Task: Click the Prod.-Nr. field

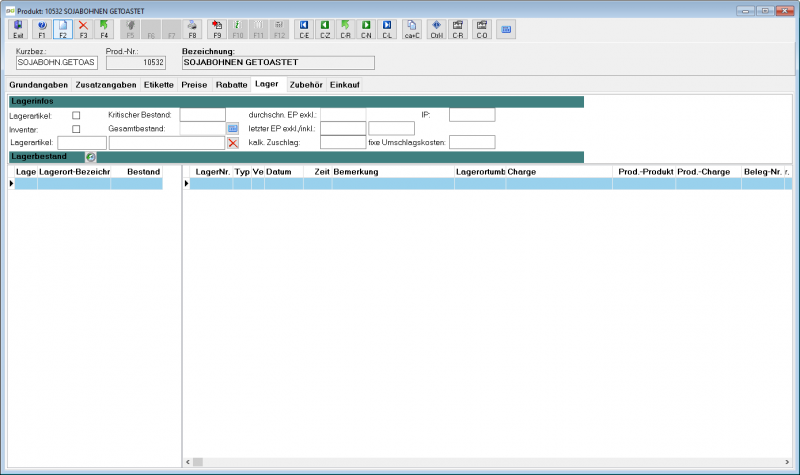Action: pos(136,62)
